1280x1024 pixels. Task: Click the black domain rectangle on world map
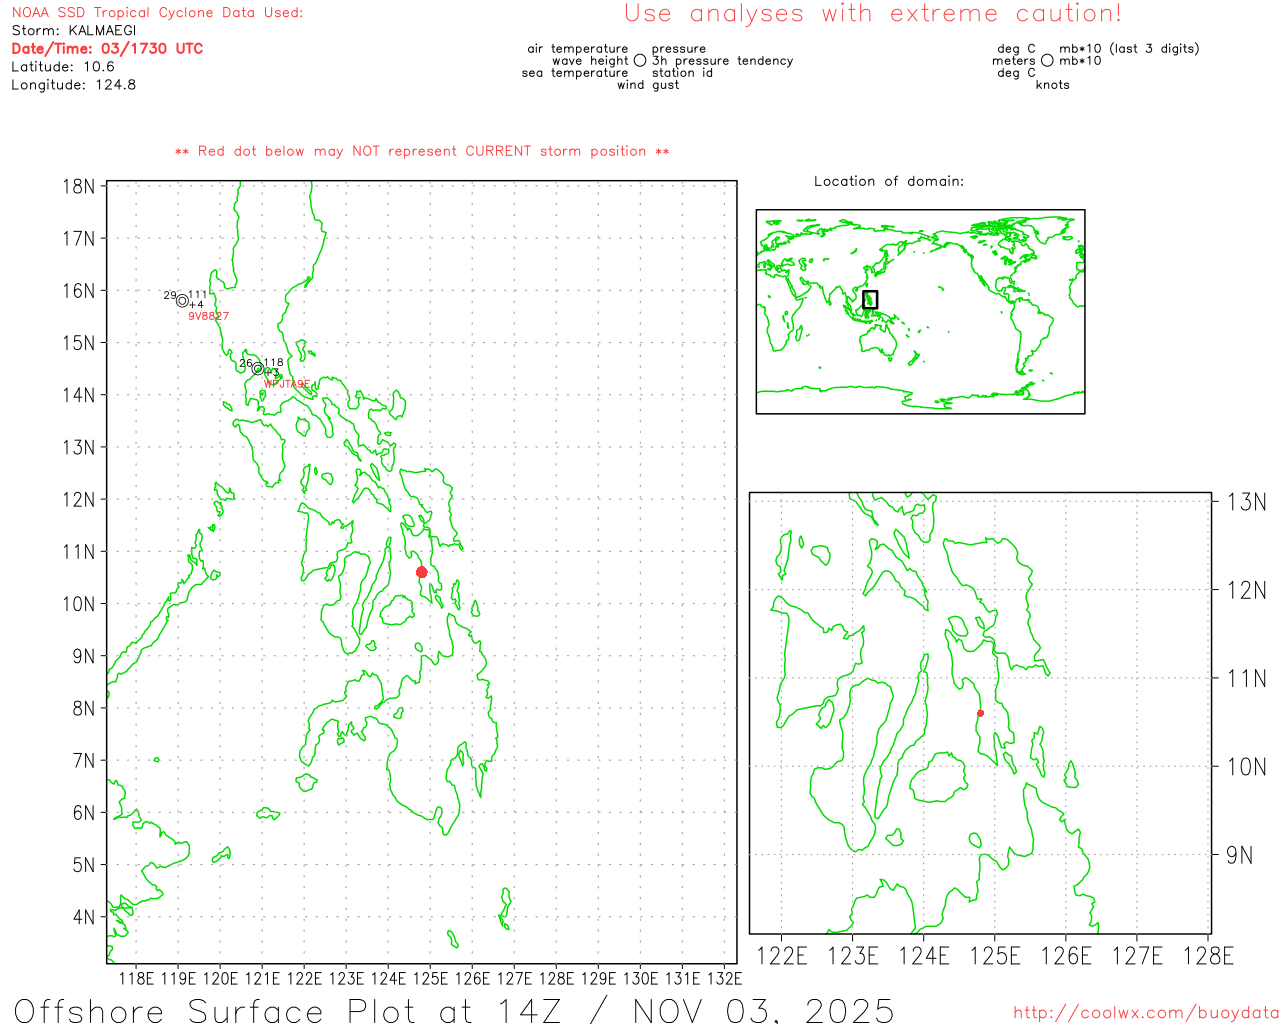(870, 299)
